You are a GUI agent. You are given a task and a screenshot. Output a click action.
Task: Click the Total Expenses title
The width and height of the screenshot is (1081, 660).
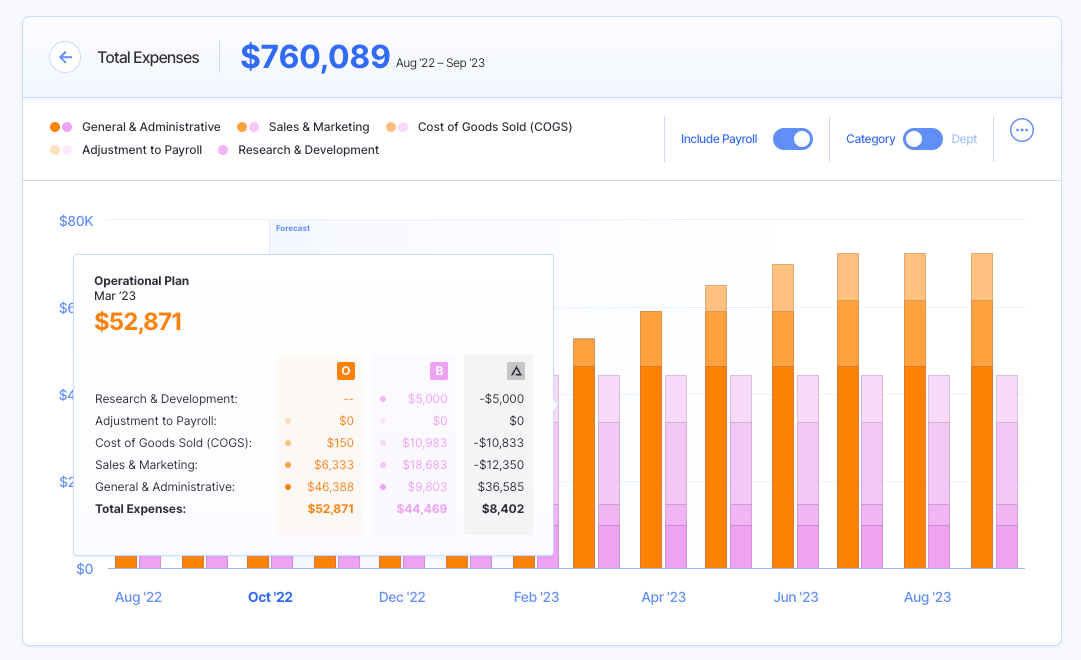148,58
